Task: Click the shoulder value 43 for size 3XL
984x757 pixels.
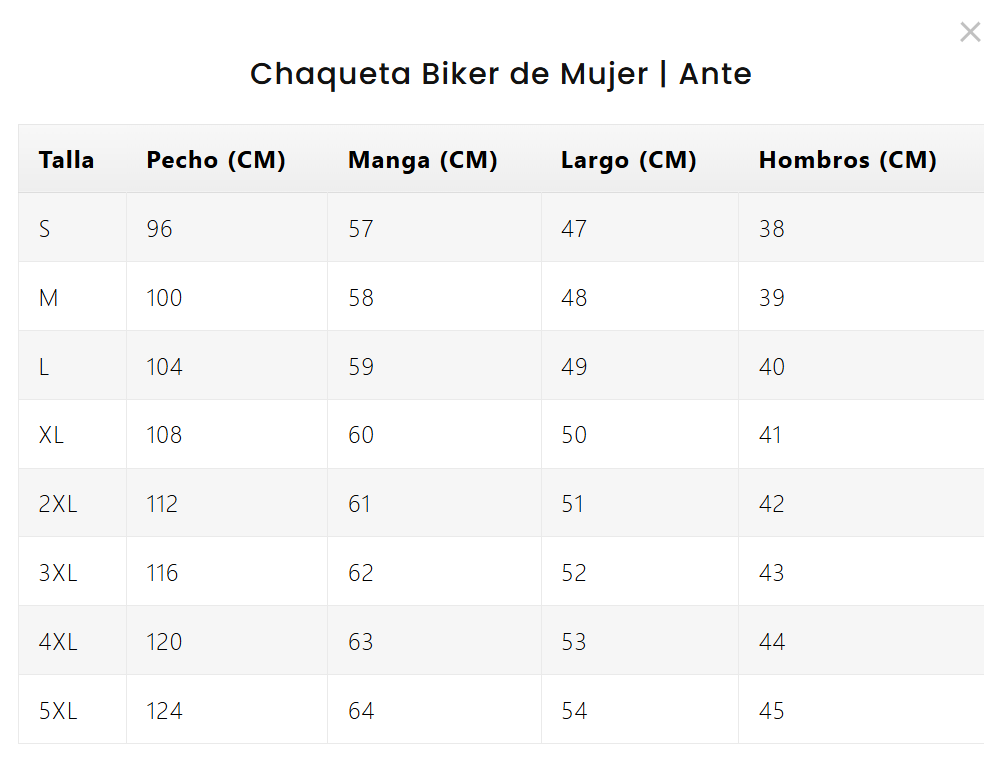Action: pyautogui.click(x=771, y=572)
